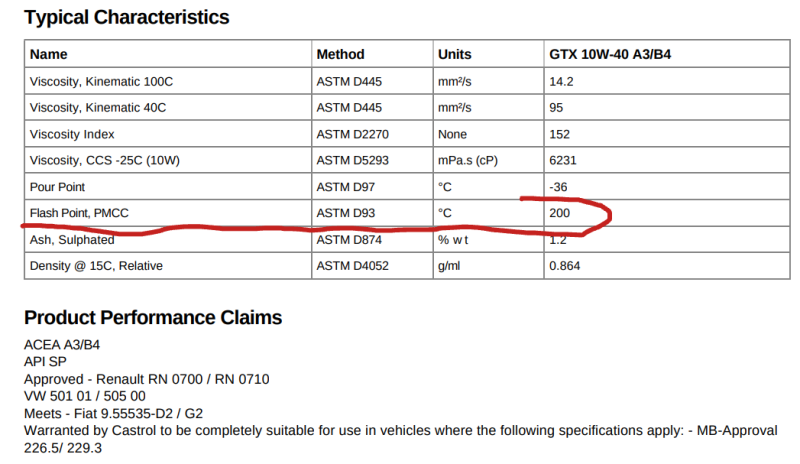The width and height of the screenshot is (800, 464).
Task: Click the Viscosity, Kinematic 100C row label
Action: [107, 81]
